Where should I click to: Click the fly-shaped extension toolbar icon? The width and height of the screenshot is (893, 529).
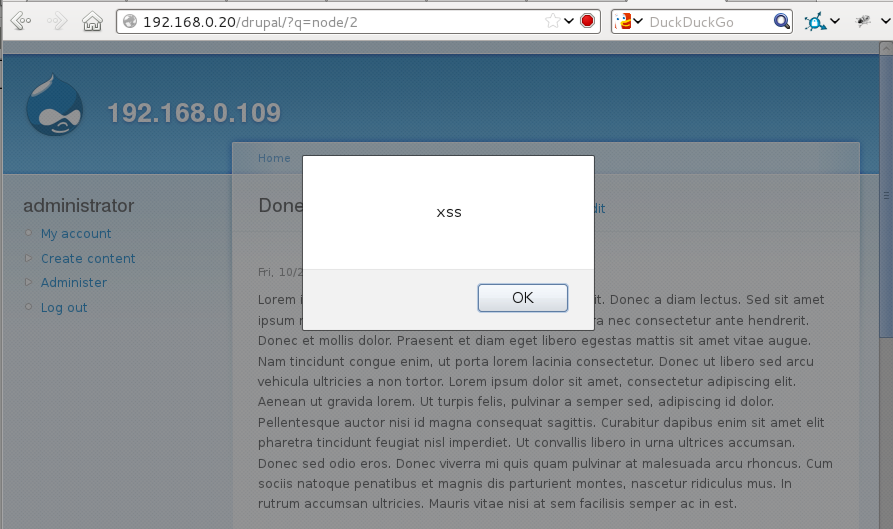point(863,22)
